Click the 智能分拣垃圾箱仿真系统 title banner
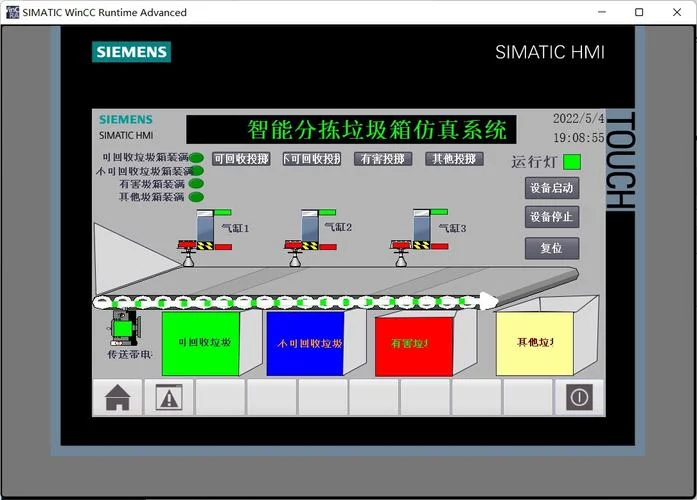This screenshot has height=500, width=697. (351, 129)
